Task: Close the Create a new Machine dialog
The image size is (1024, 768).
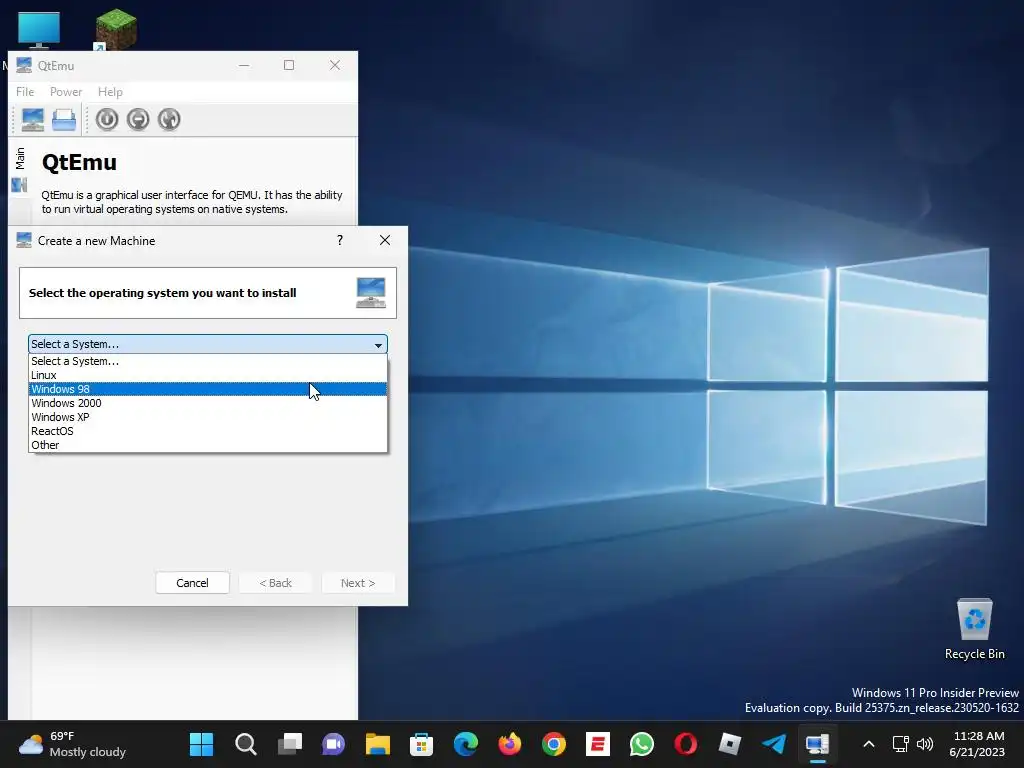Action: pos(385,240)
